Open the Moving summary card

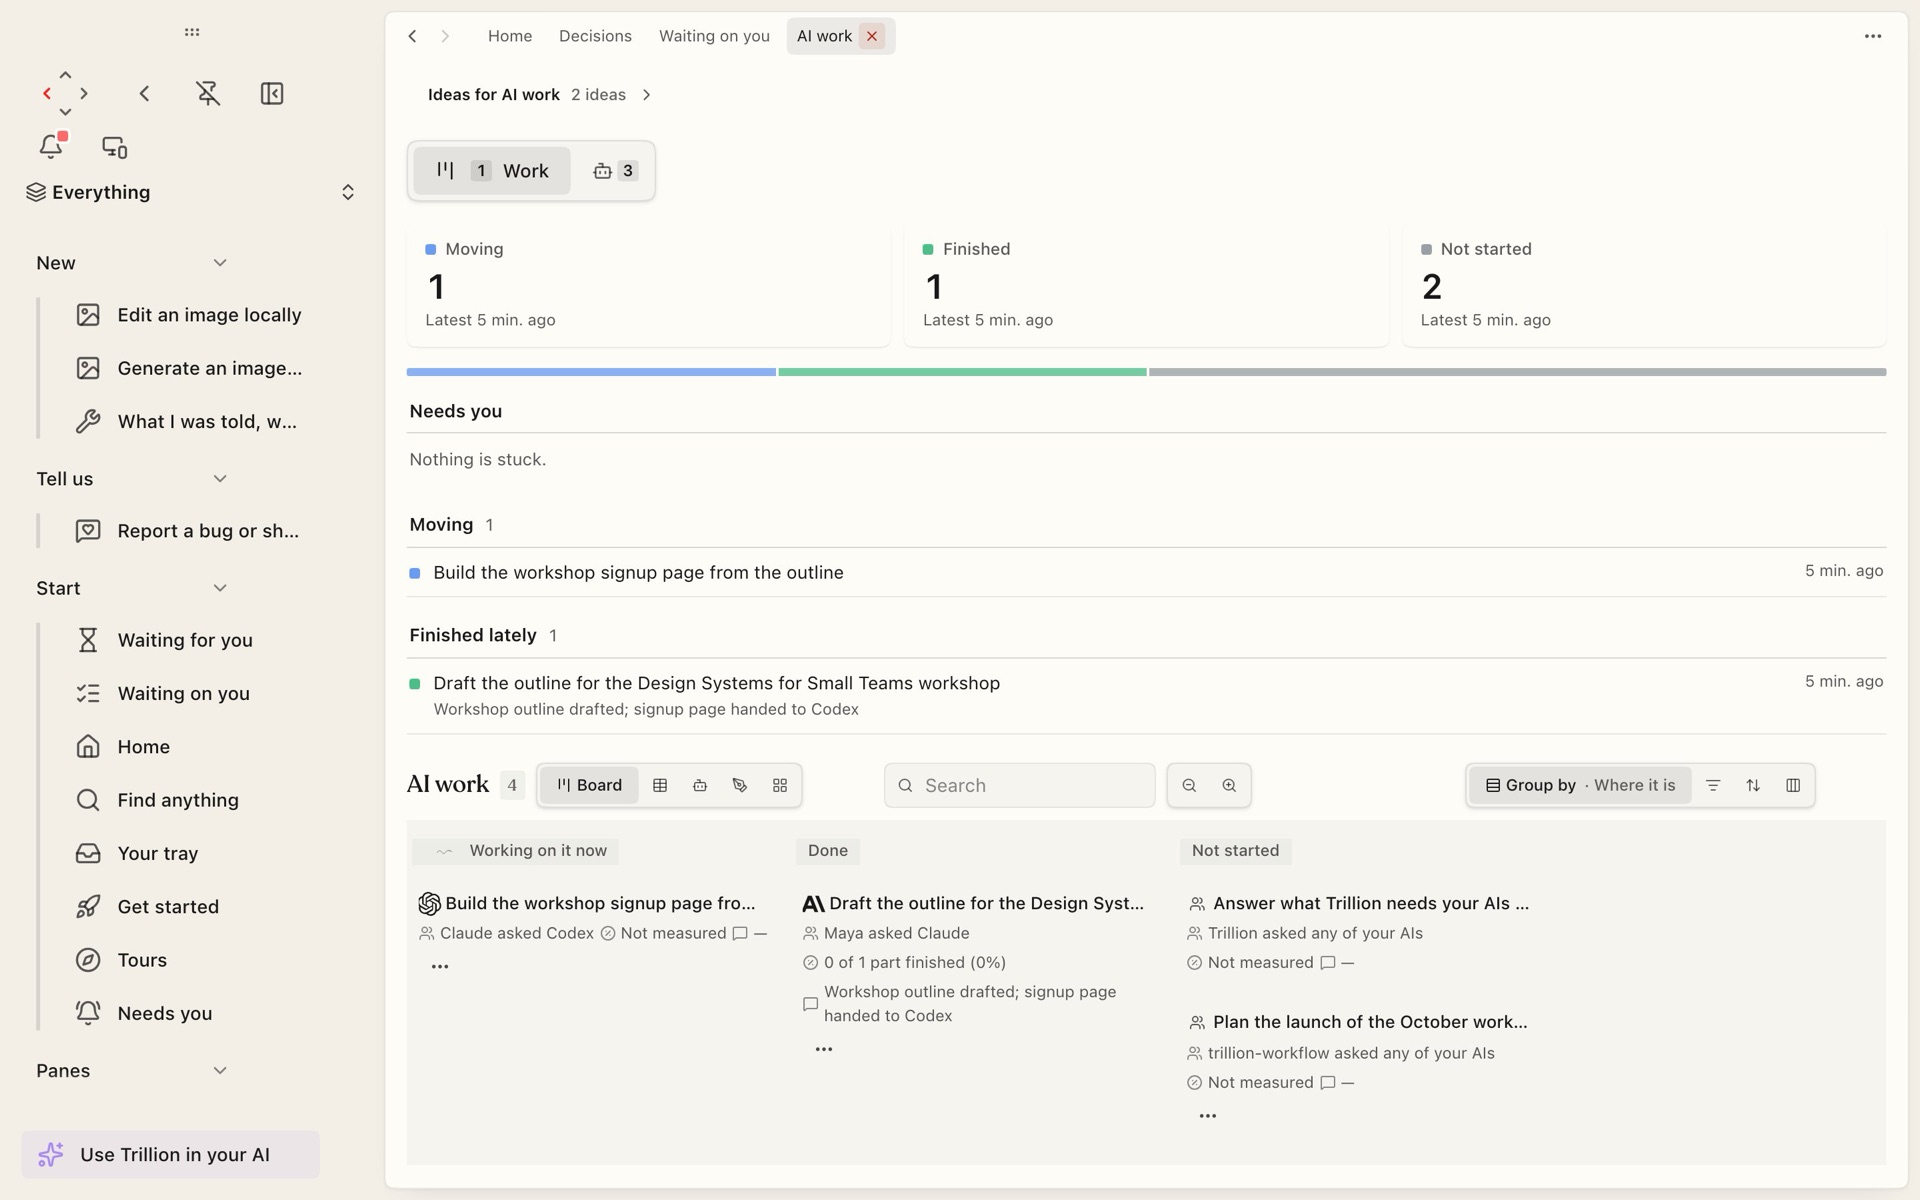tap(648, 286)
